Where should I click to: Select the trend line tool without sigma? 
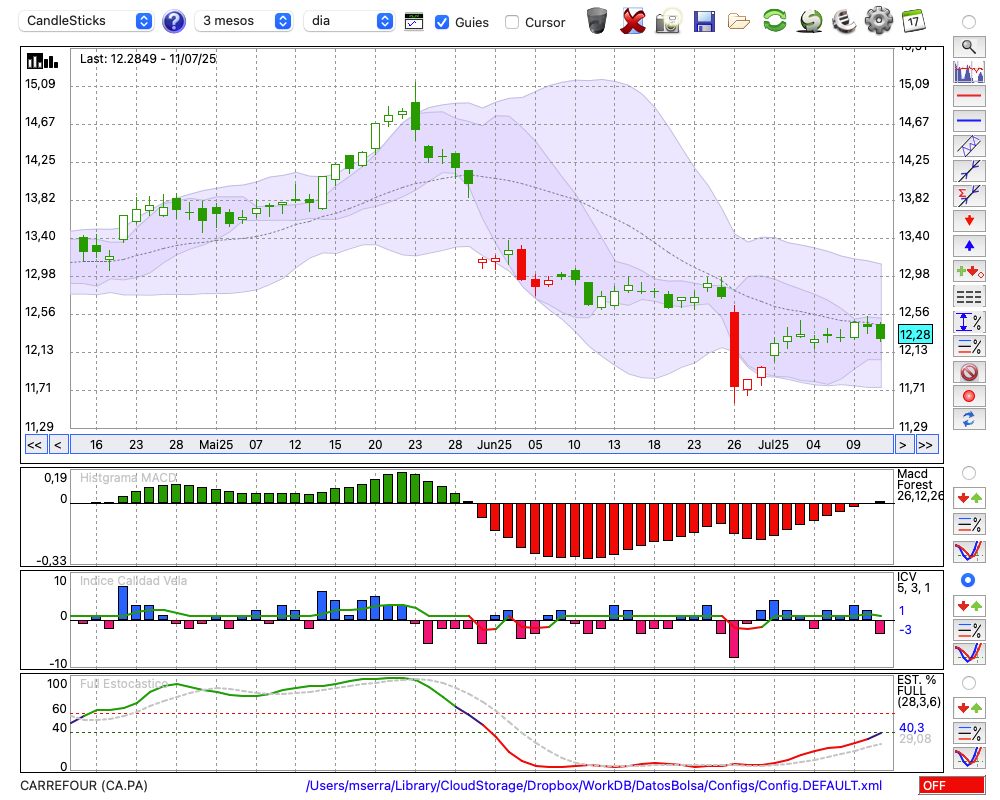pos(969,171)
